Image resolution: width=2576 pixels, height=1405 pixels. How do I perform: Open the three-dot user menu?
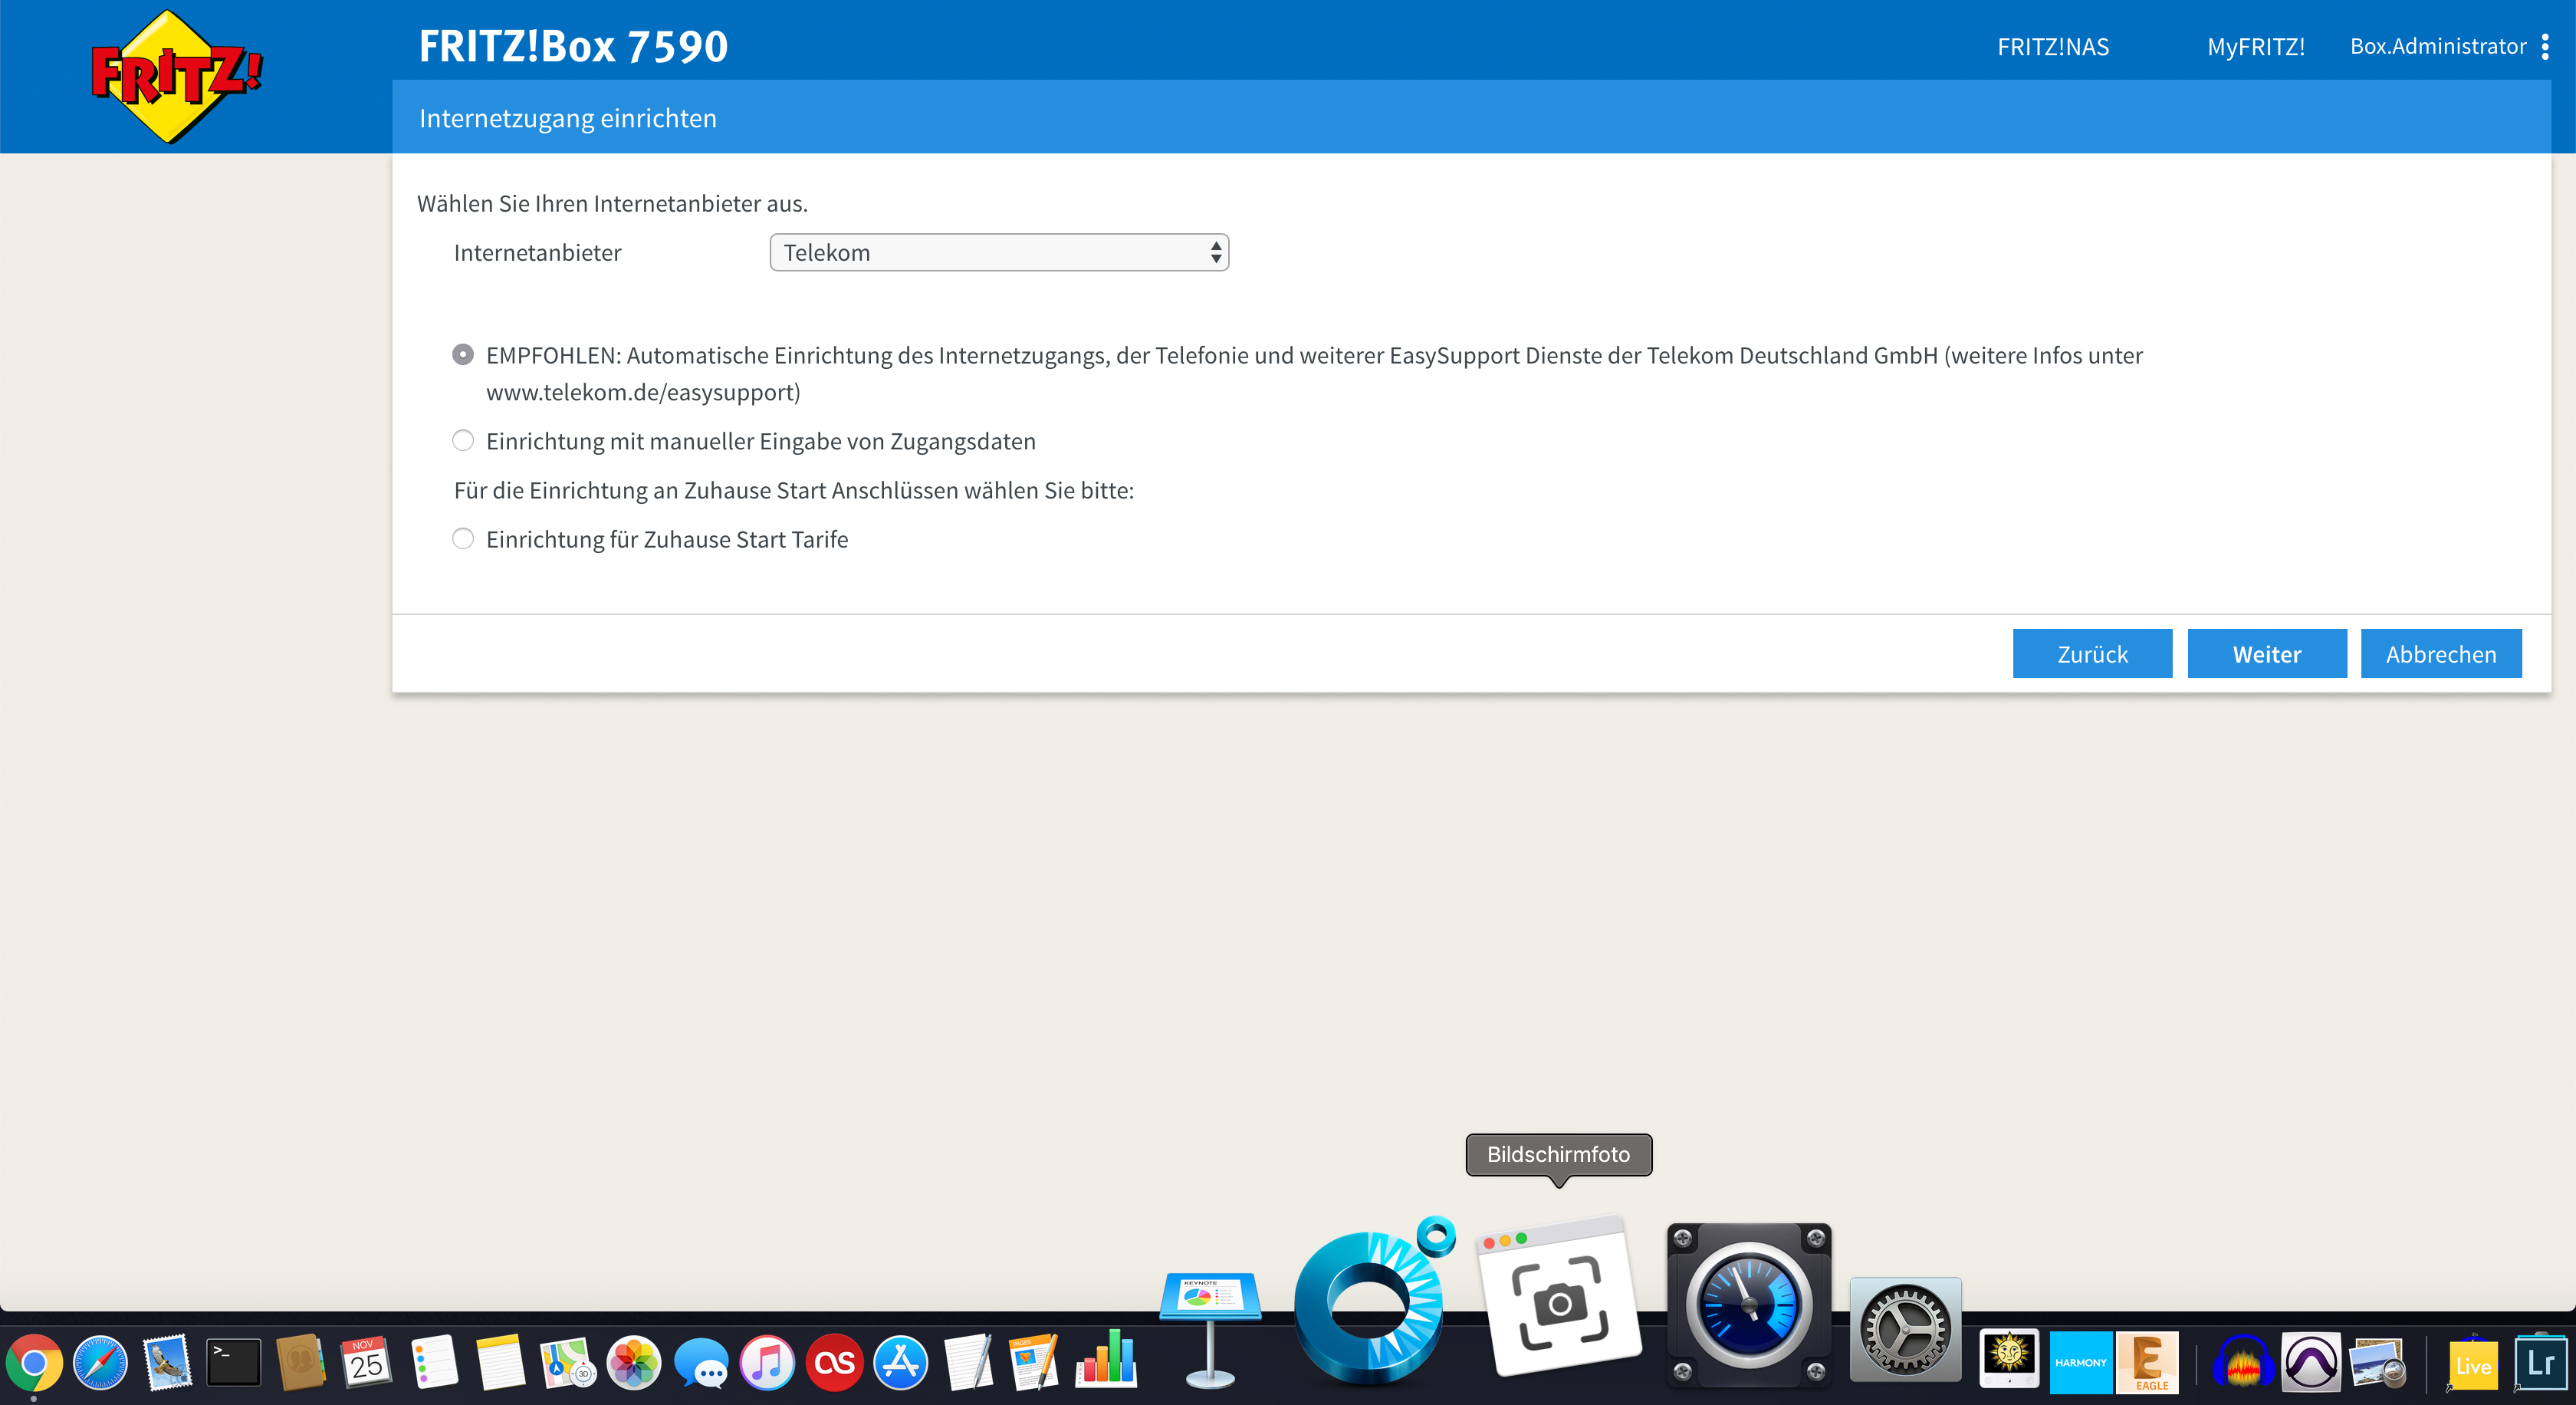[2545, 46]
